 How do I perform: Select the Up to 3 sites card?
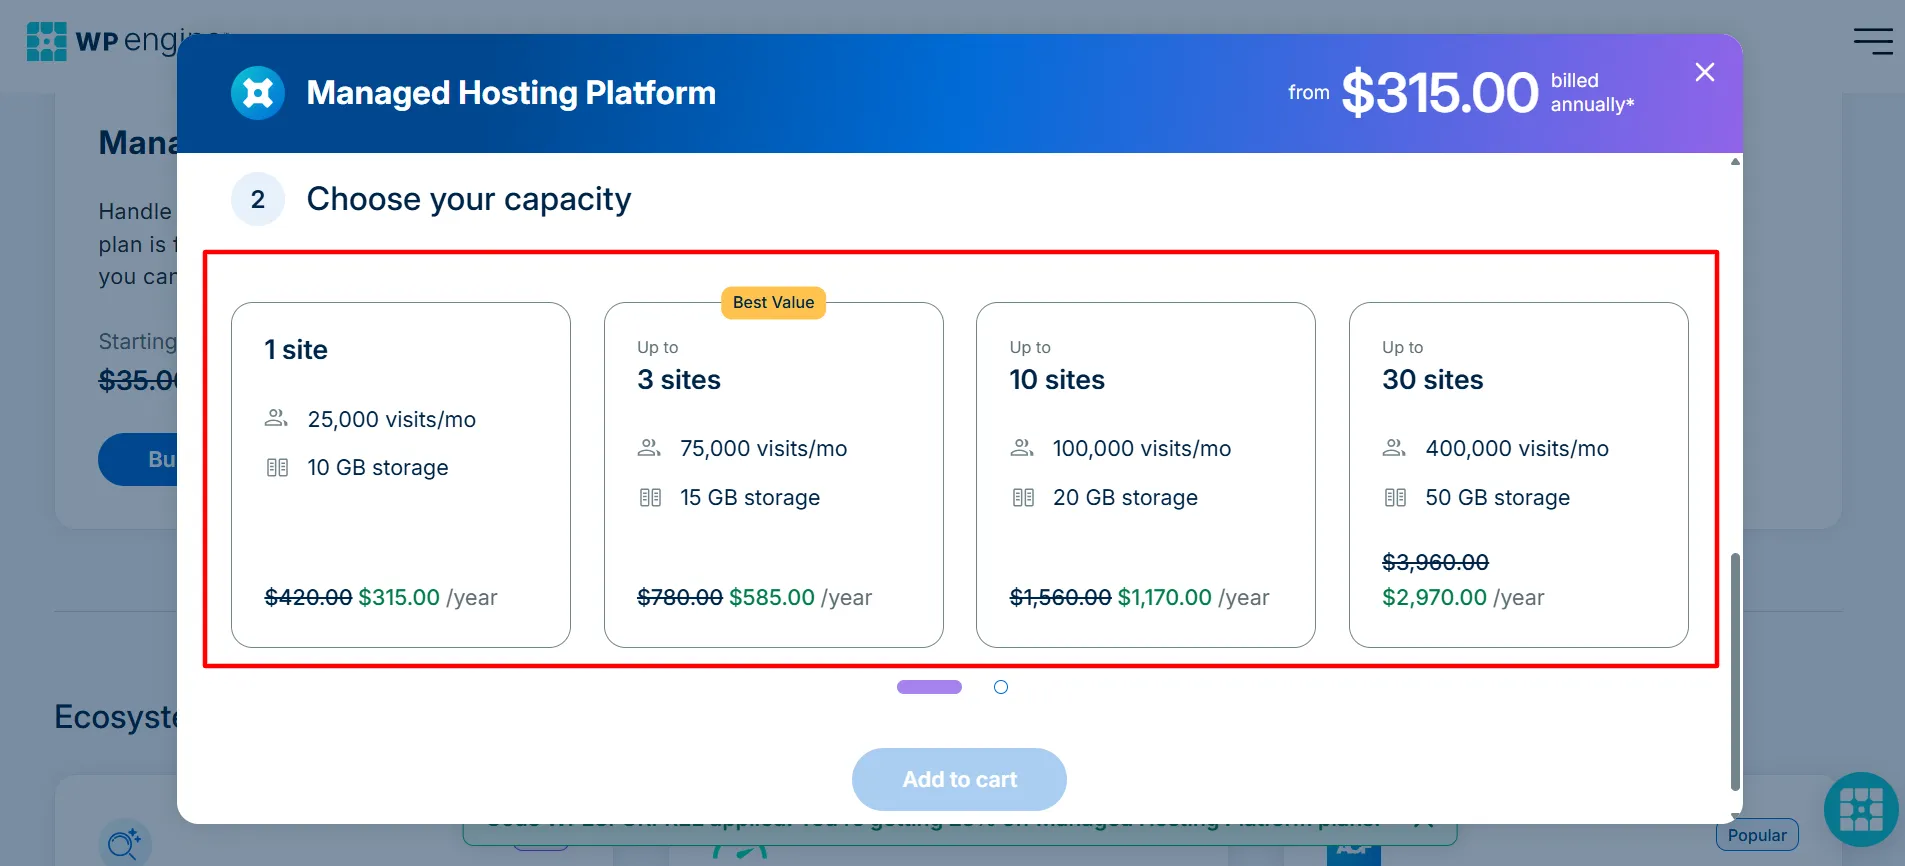pos(774,475)
